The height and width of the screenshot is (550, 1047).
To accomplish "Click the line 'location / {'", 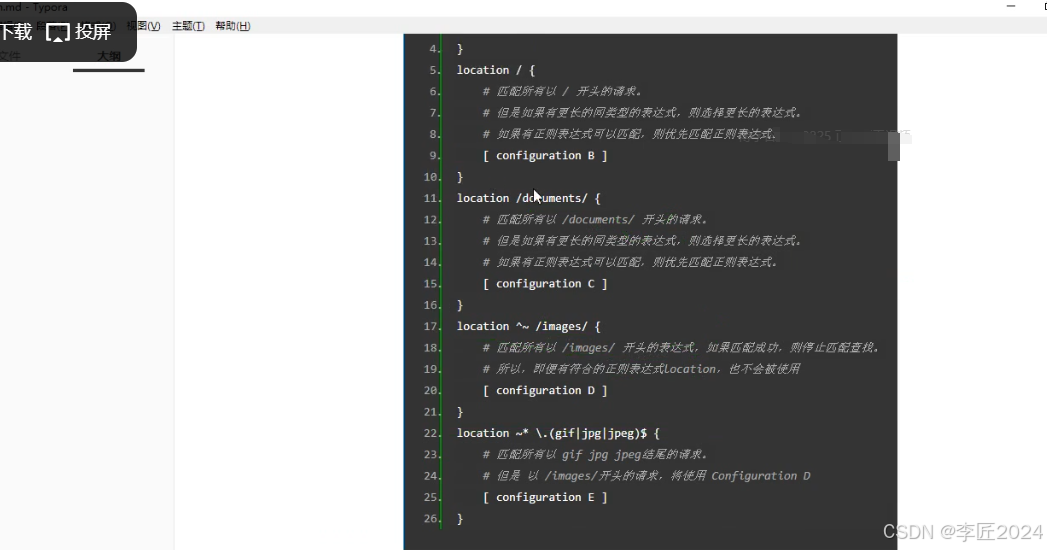I will (495, 70).
